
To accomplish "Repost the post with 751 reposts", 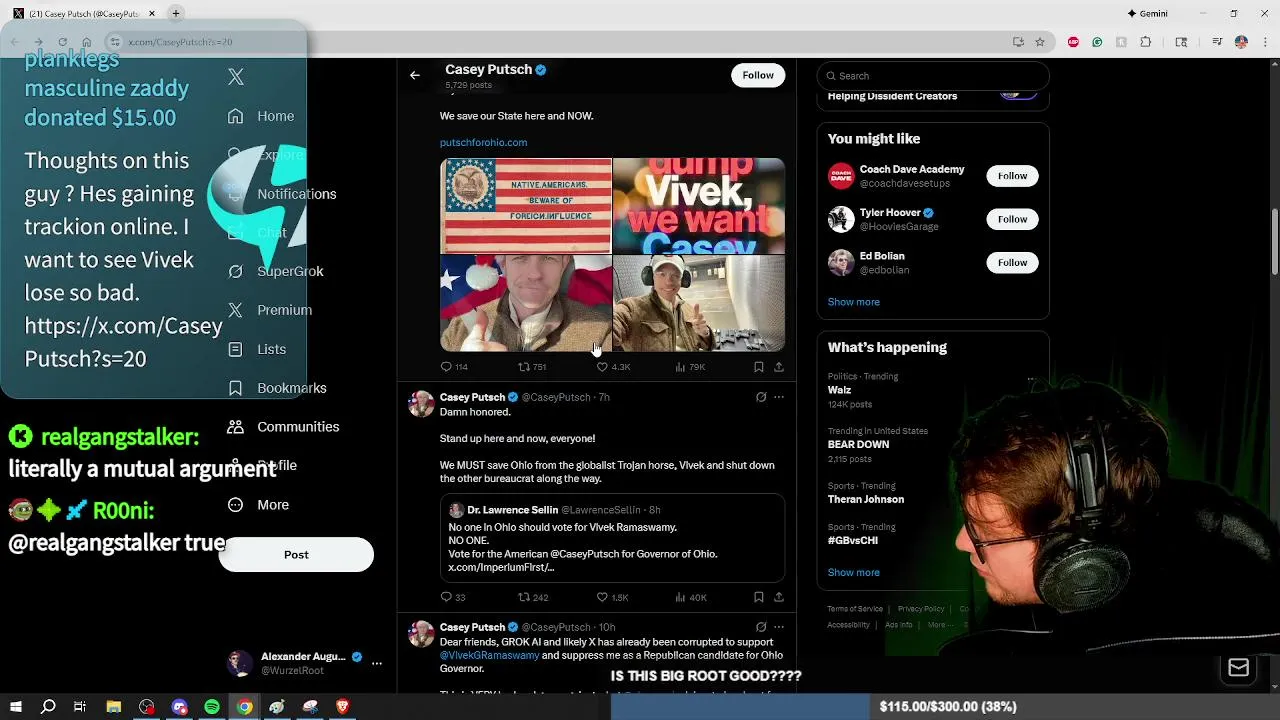I will (532, 367).
